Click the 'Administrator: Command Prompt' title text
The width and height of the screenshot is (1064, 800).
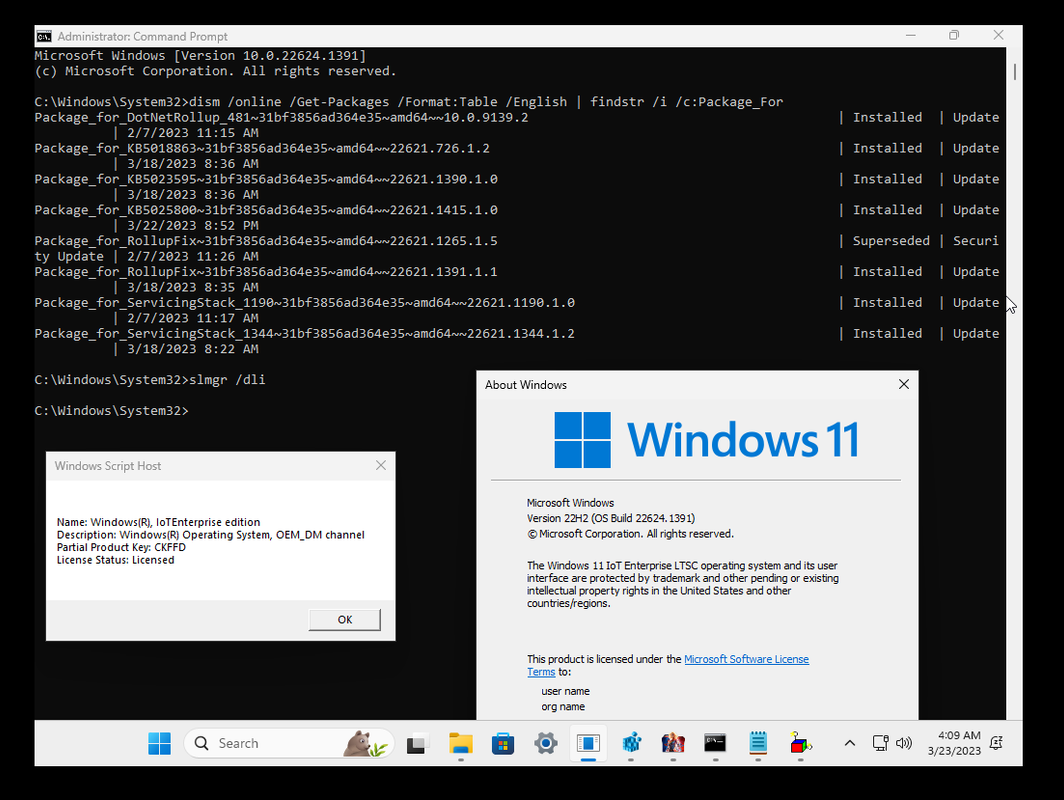point(142,37)
